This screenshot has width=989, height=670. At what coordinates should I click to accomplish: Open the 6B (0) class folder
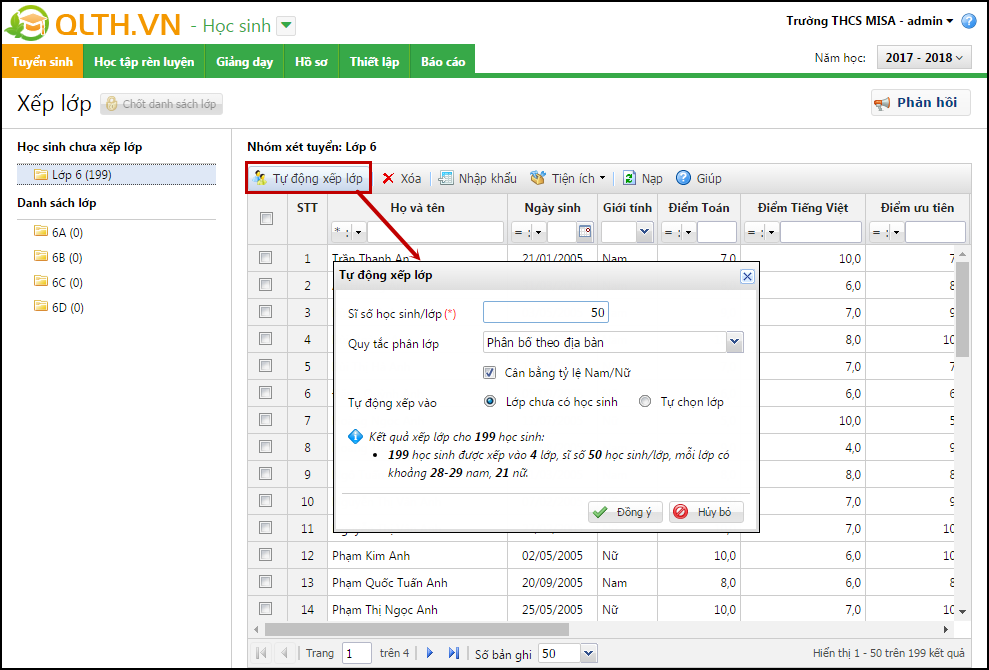[58, 257]
